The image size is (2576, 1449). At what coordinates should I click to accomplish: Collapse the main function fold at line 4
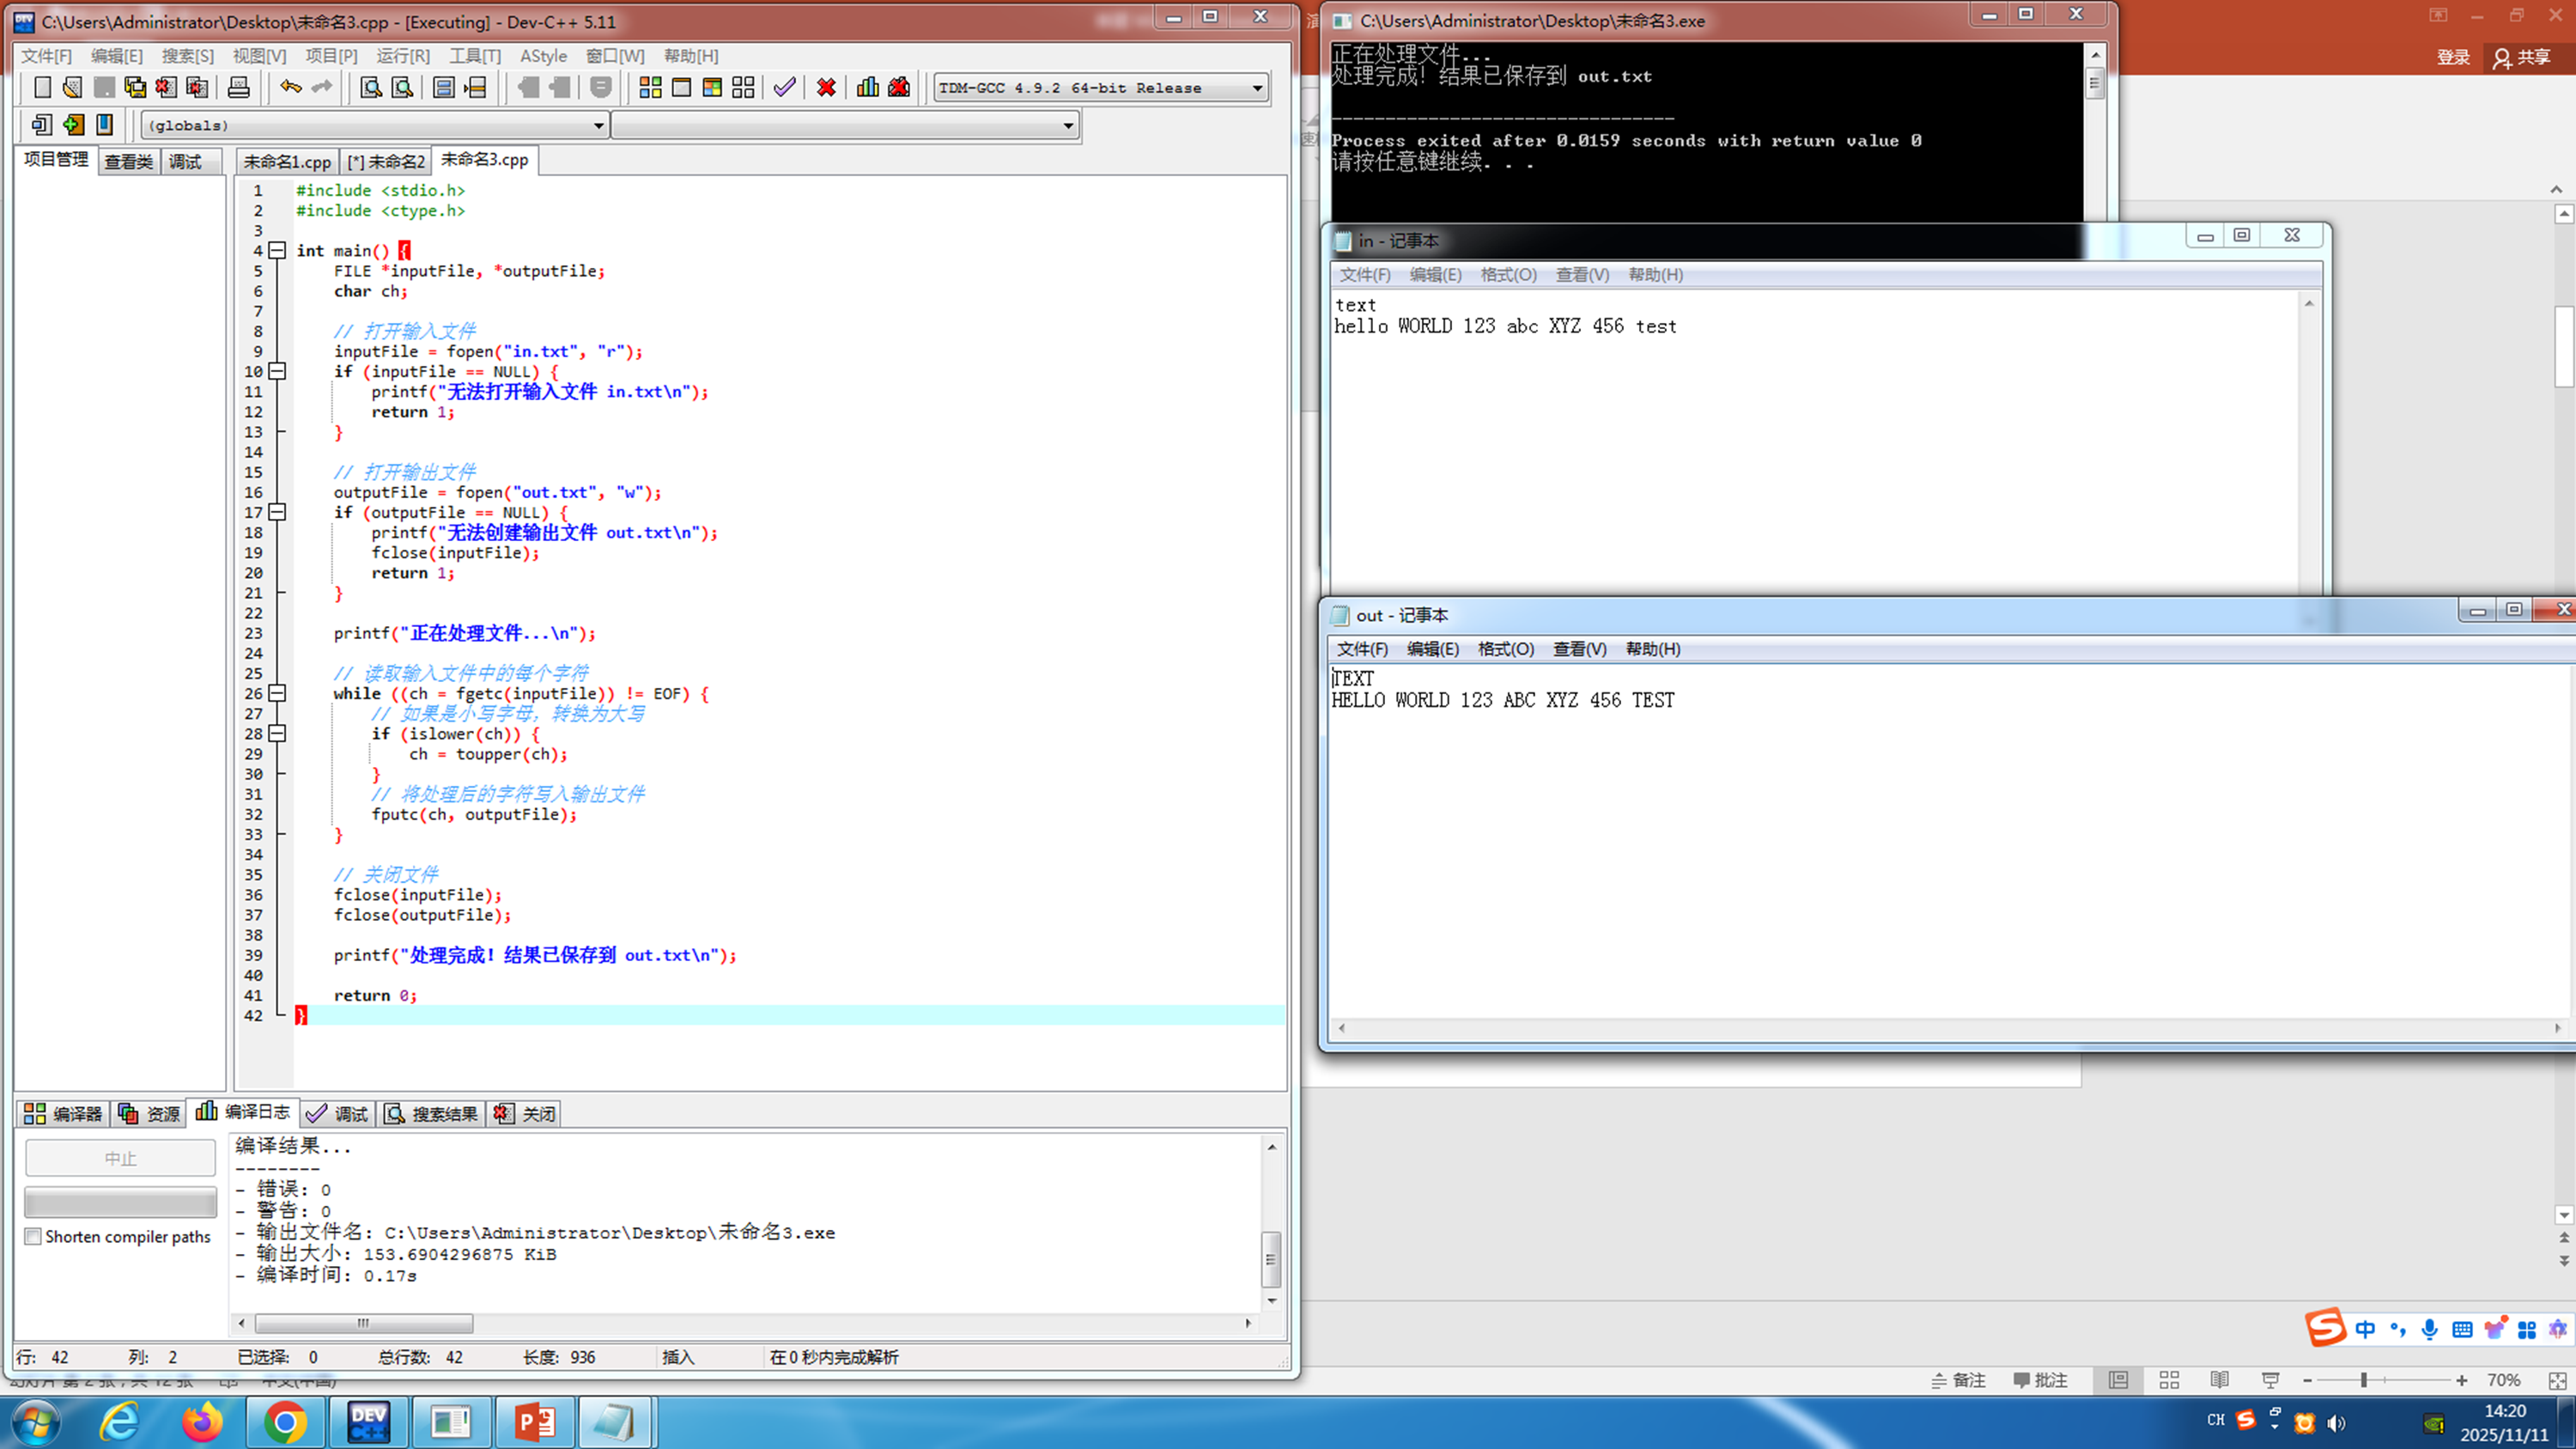point(278,250)
